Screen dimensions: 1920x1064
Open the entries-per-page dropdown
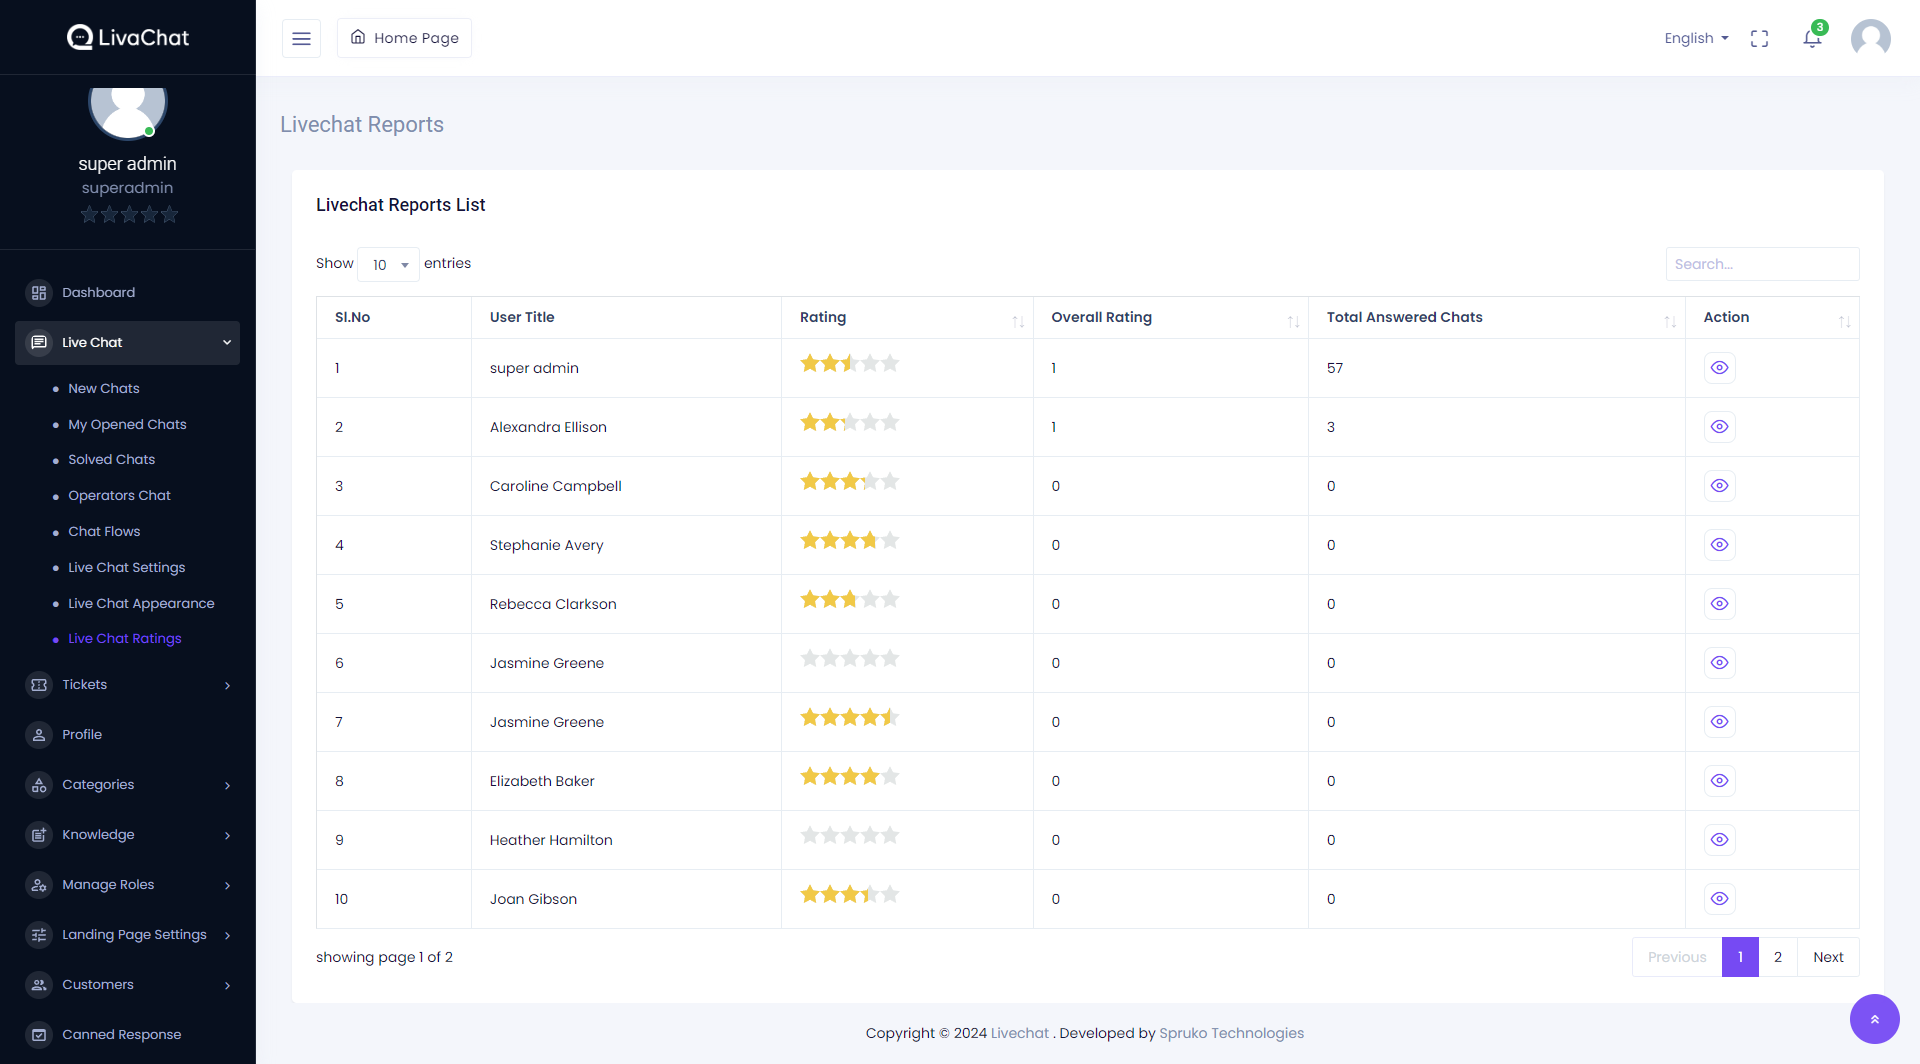[x=389, y=265]
